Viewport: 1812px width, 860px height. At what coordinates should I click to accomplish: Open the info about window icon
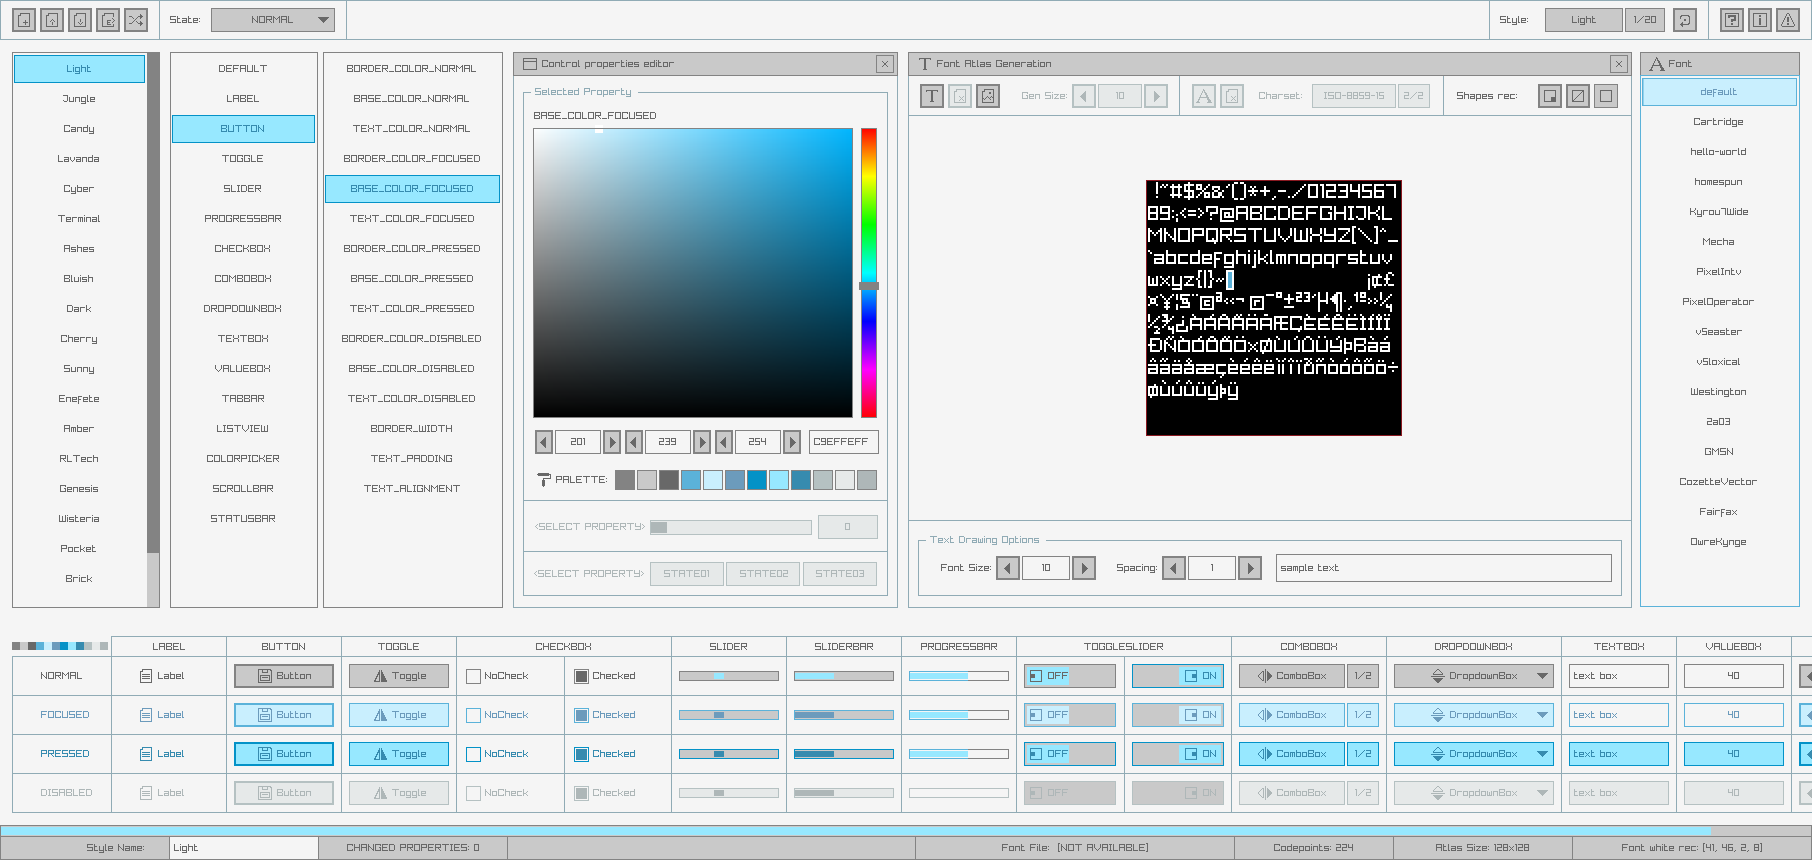point(1760,20)
